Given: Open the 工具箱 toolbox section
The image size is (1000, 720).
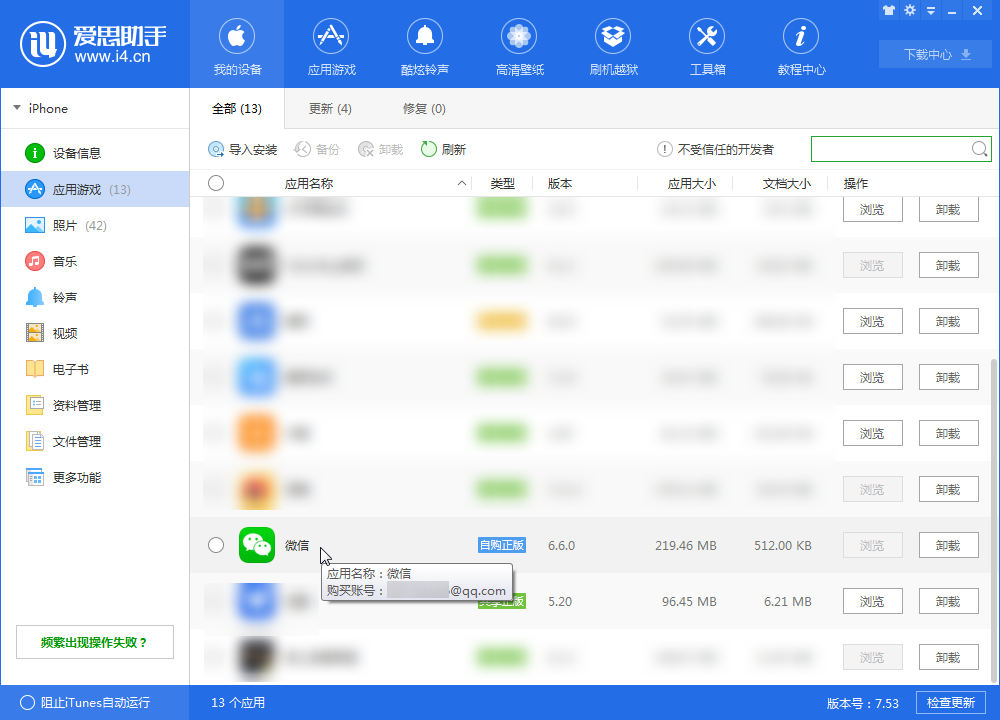Looking at the screenshot, I should (707, 45).
